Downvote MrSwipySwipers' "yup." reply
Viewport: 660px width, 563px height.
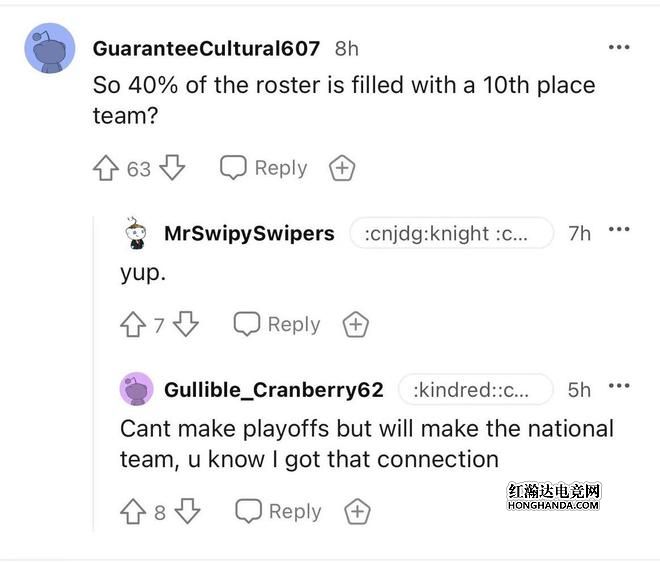(x=186, y=325)
